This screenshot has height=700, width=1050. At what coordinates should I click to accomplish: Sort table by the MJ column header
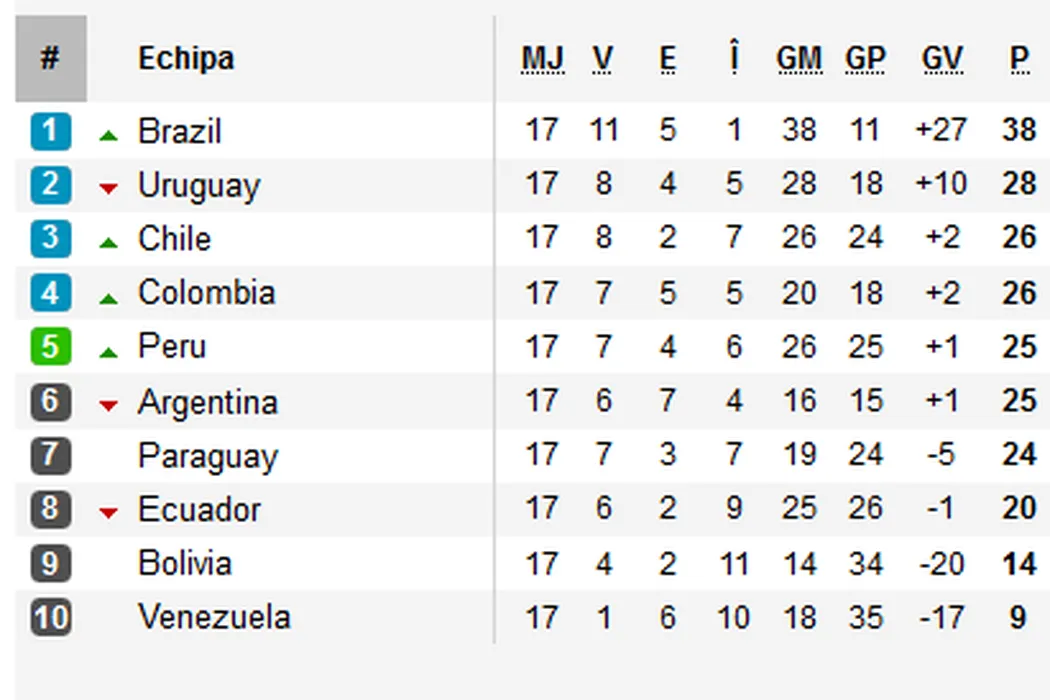(542, 60)
